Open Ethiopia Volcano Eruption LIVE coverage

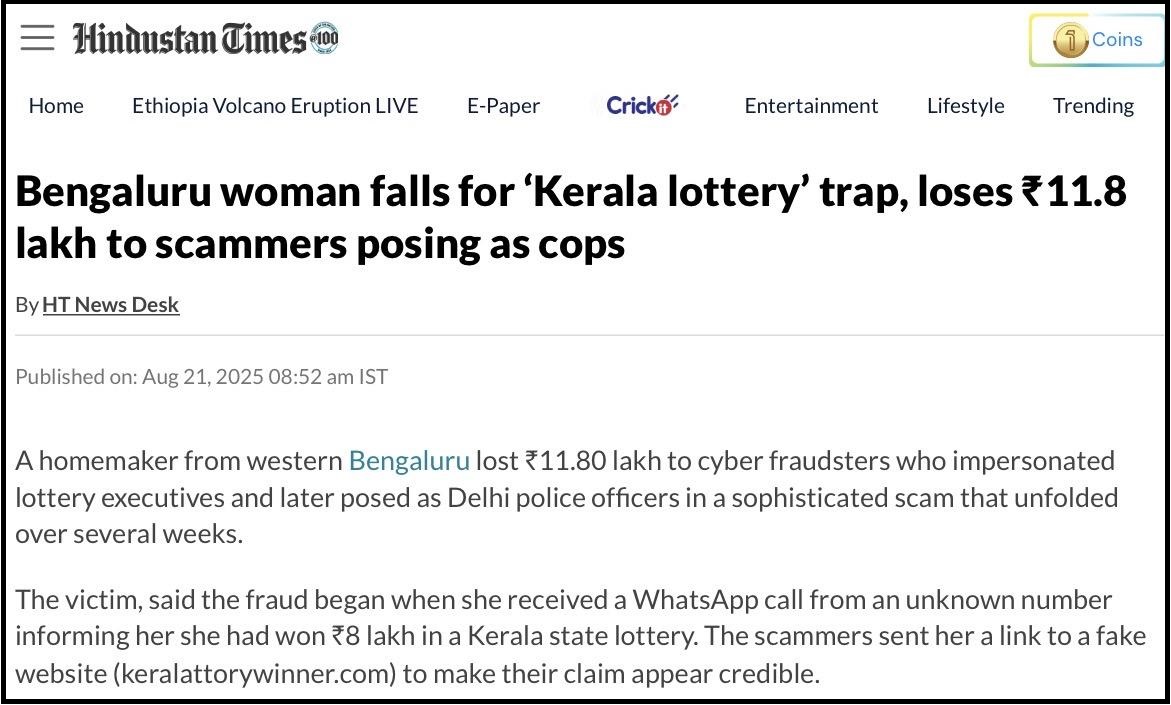[x=275, y=106]
